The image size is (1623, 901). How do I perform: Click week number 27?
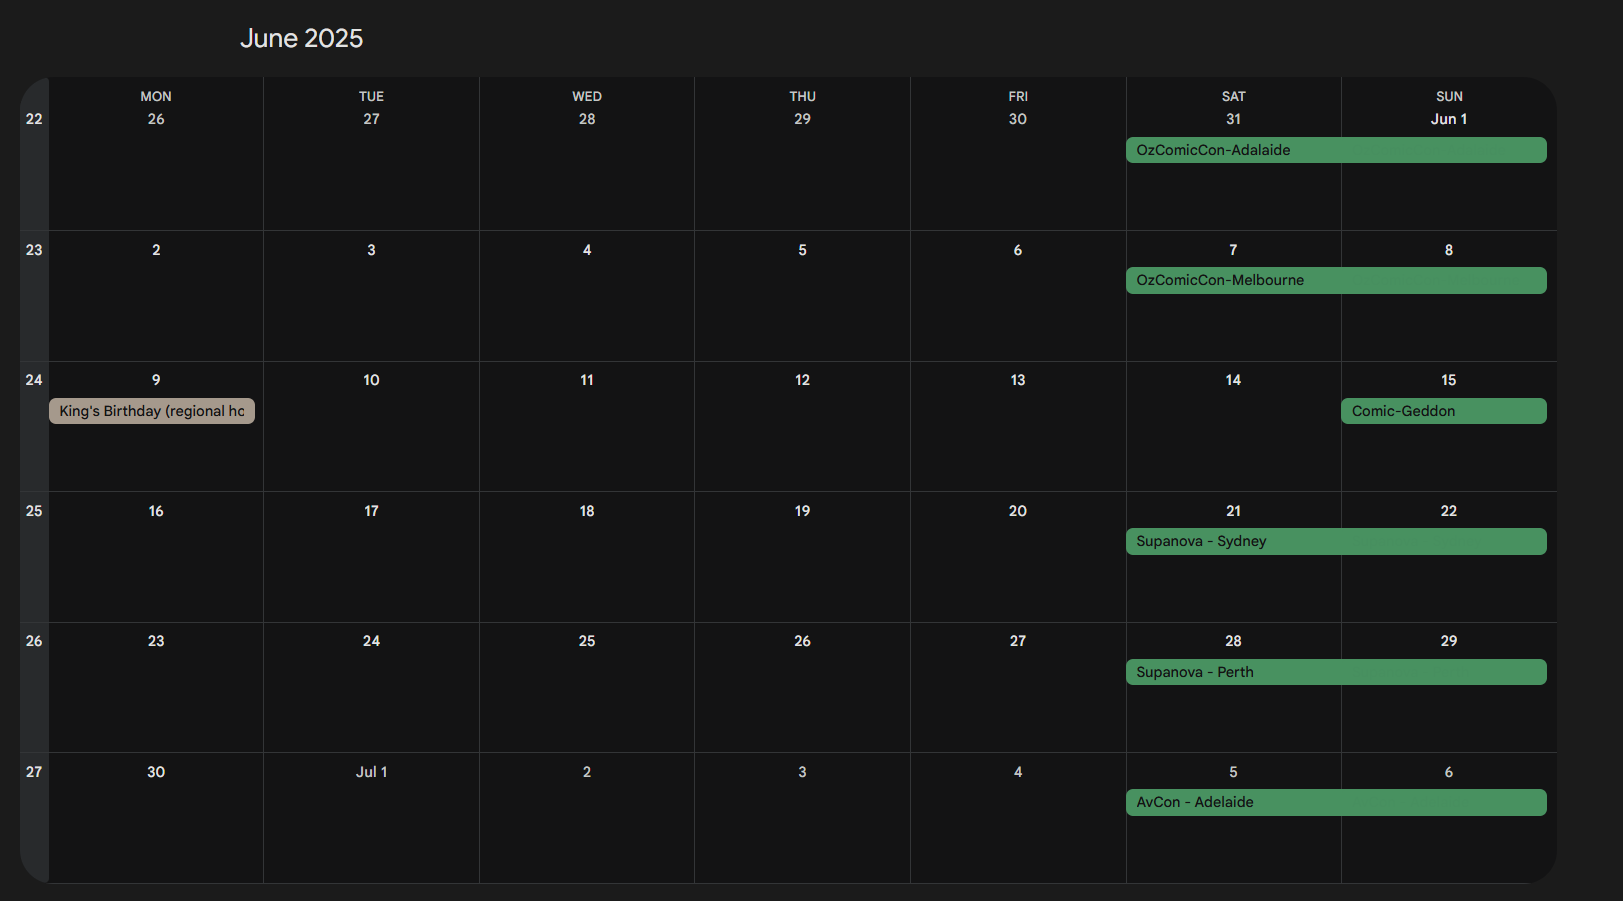(34, 772)
